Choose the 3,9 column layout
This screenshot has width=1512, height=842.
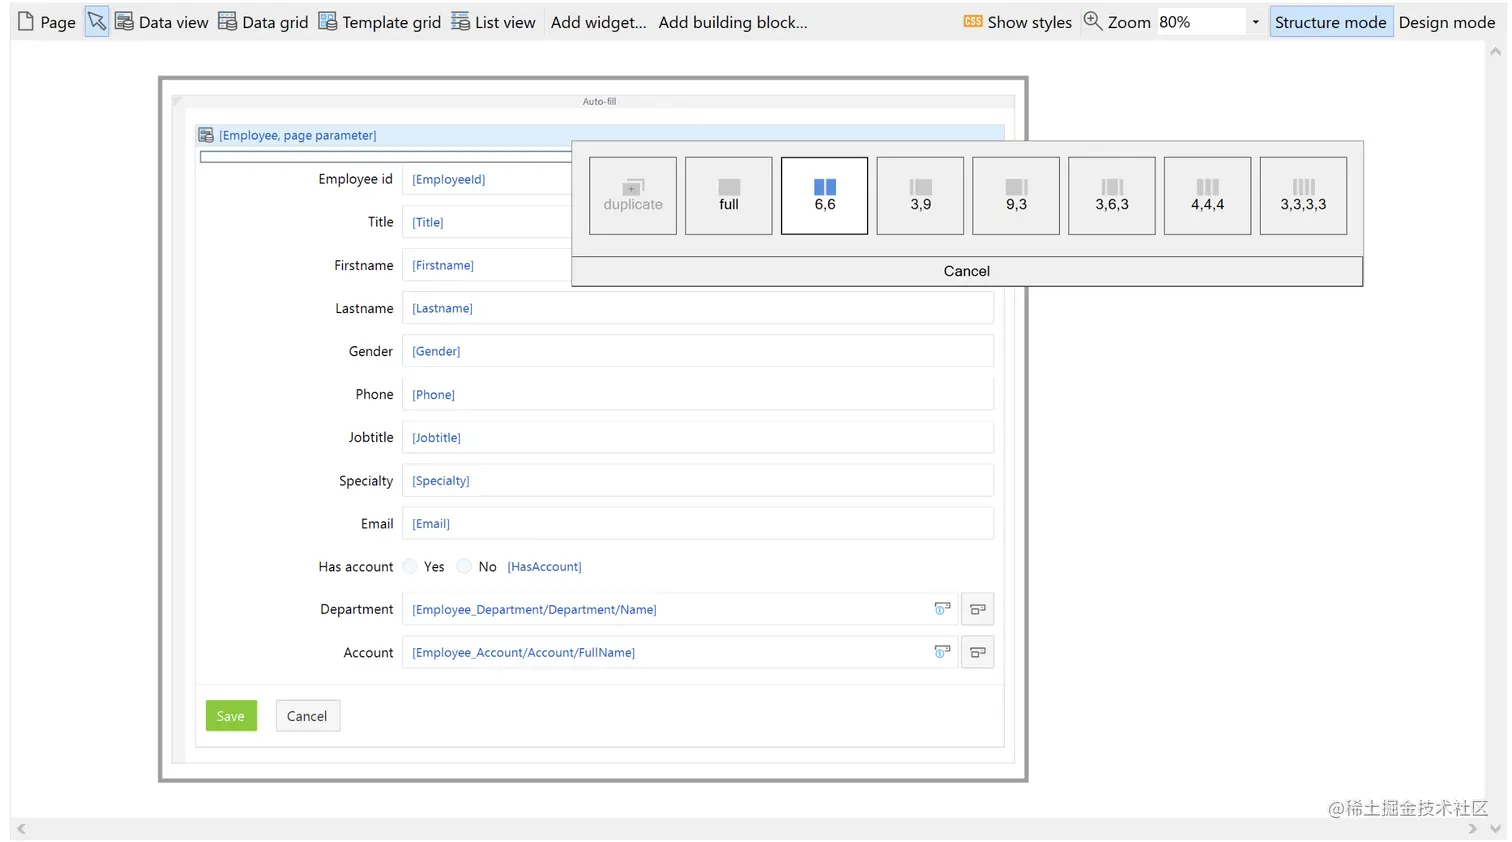(x=921, y=196)
